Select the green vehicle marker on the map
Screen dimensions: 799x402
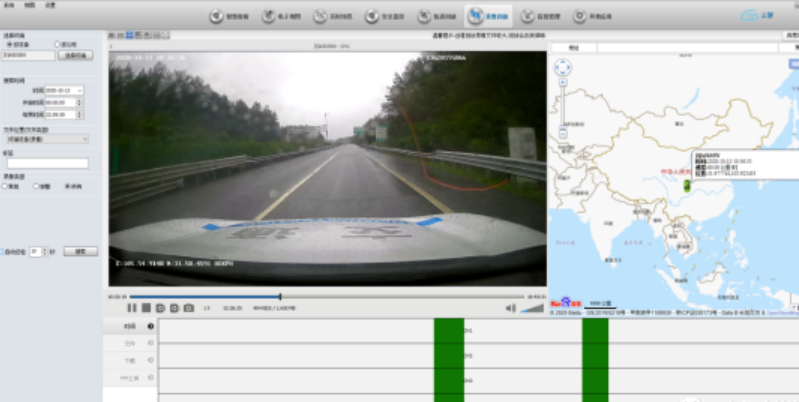pyautogui.click(x=687, y=185)
